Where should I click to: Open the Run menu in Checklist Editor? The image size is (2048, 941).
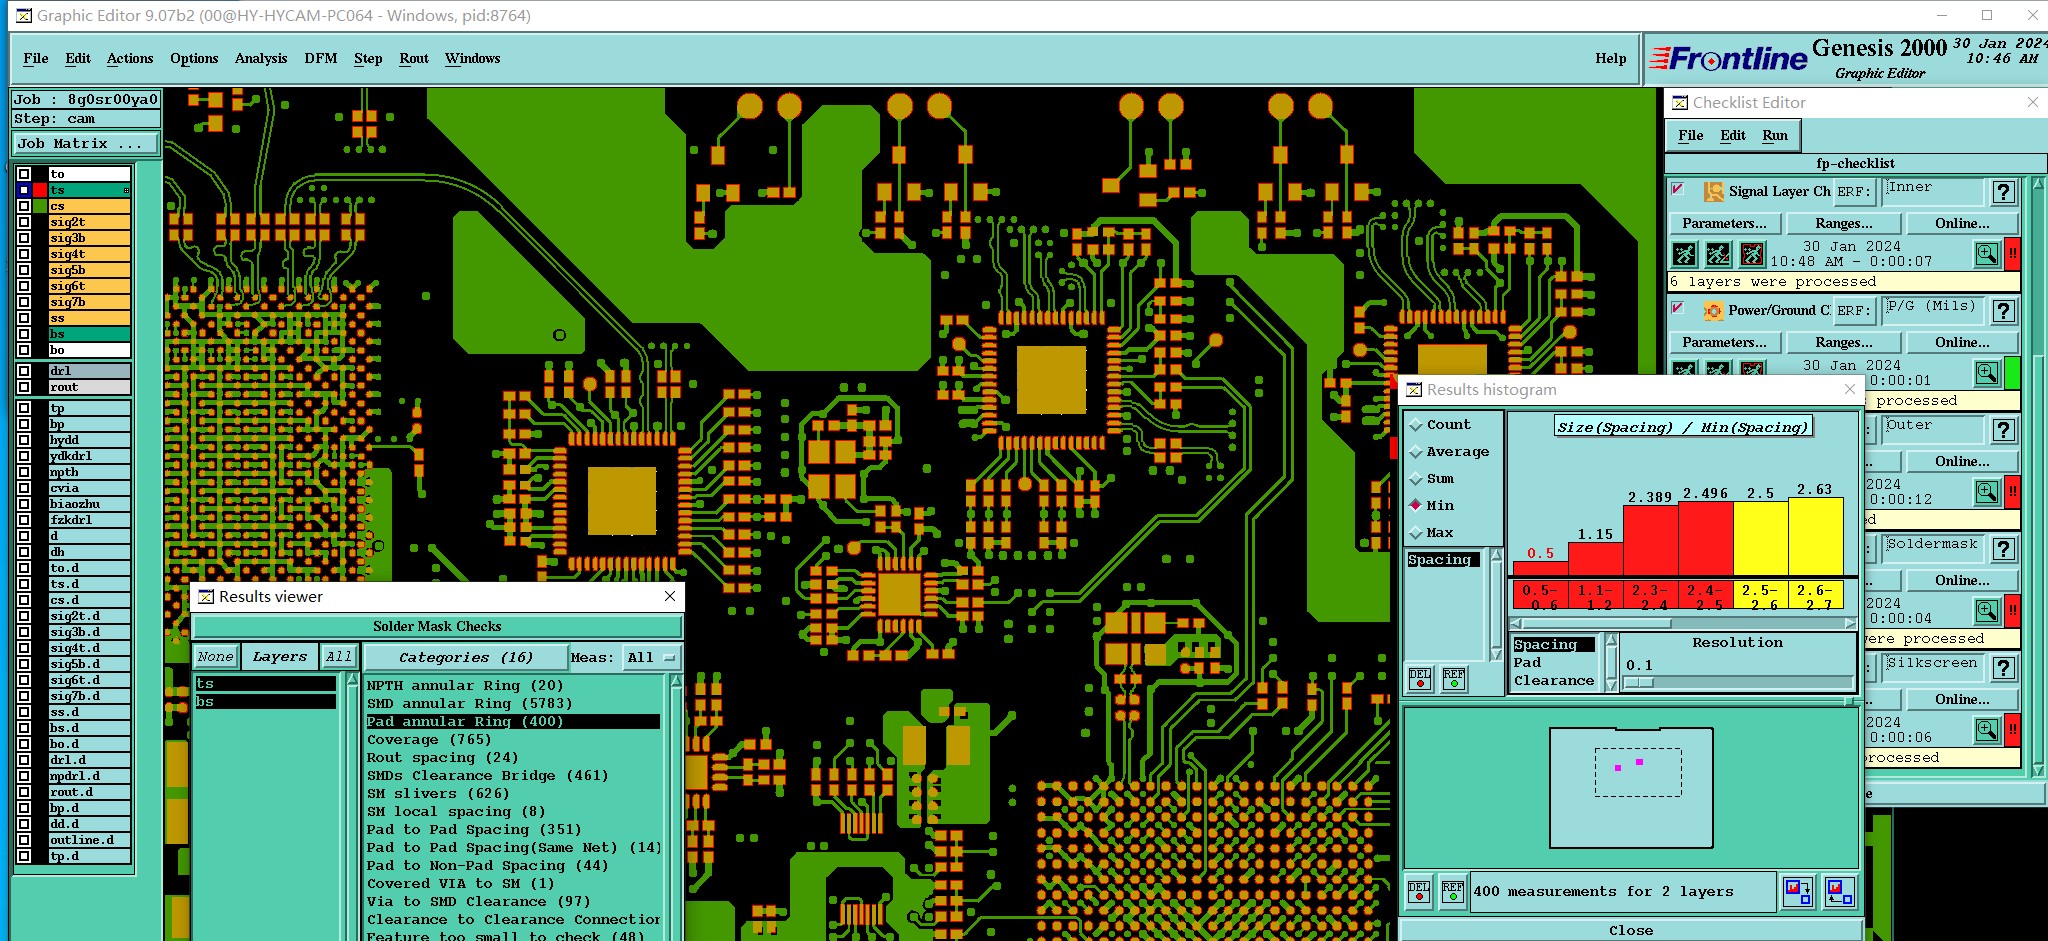[1775, 135]
